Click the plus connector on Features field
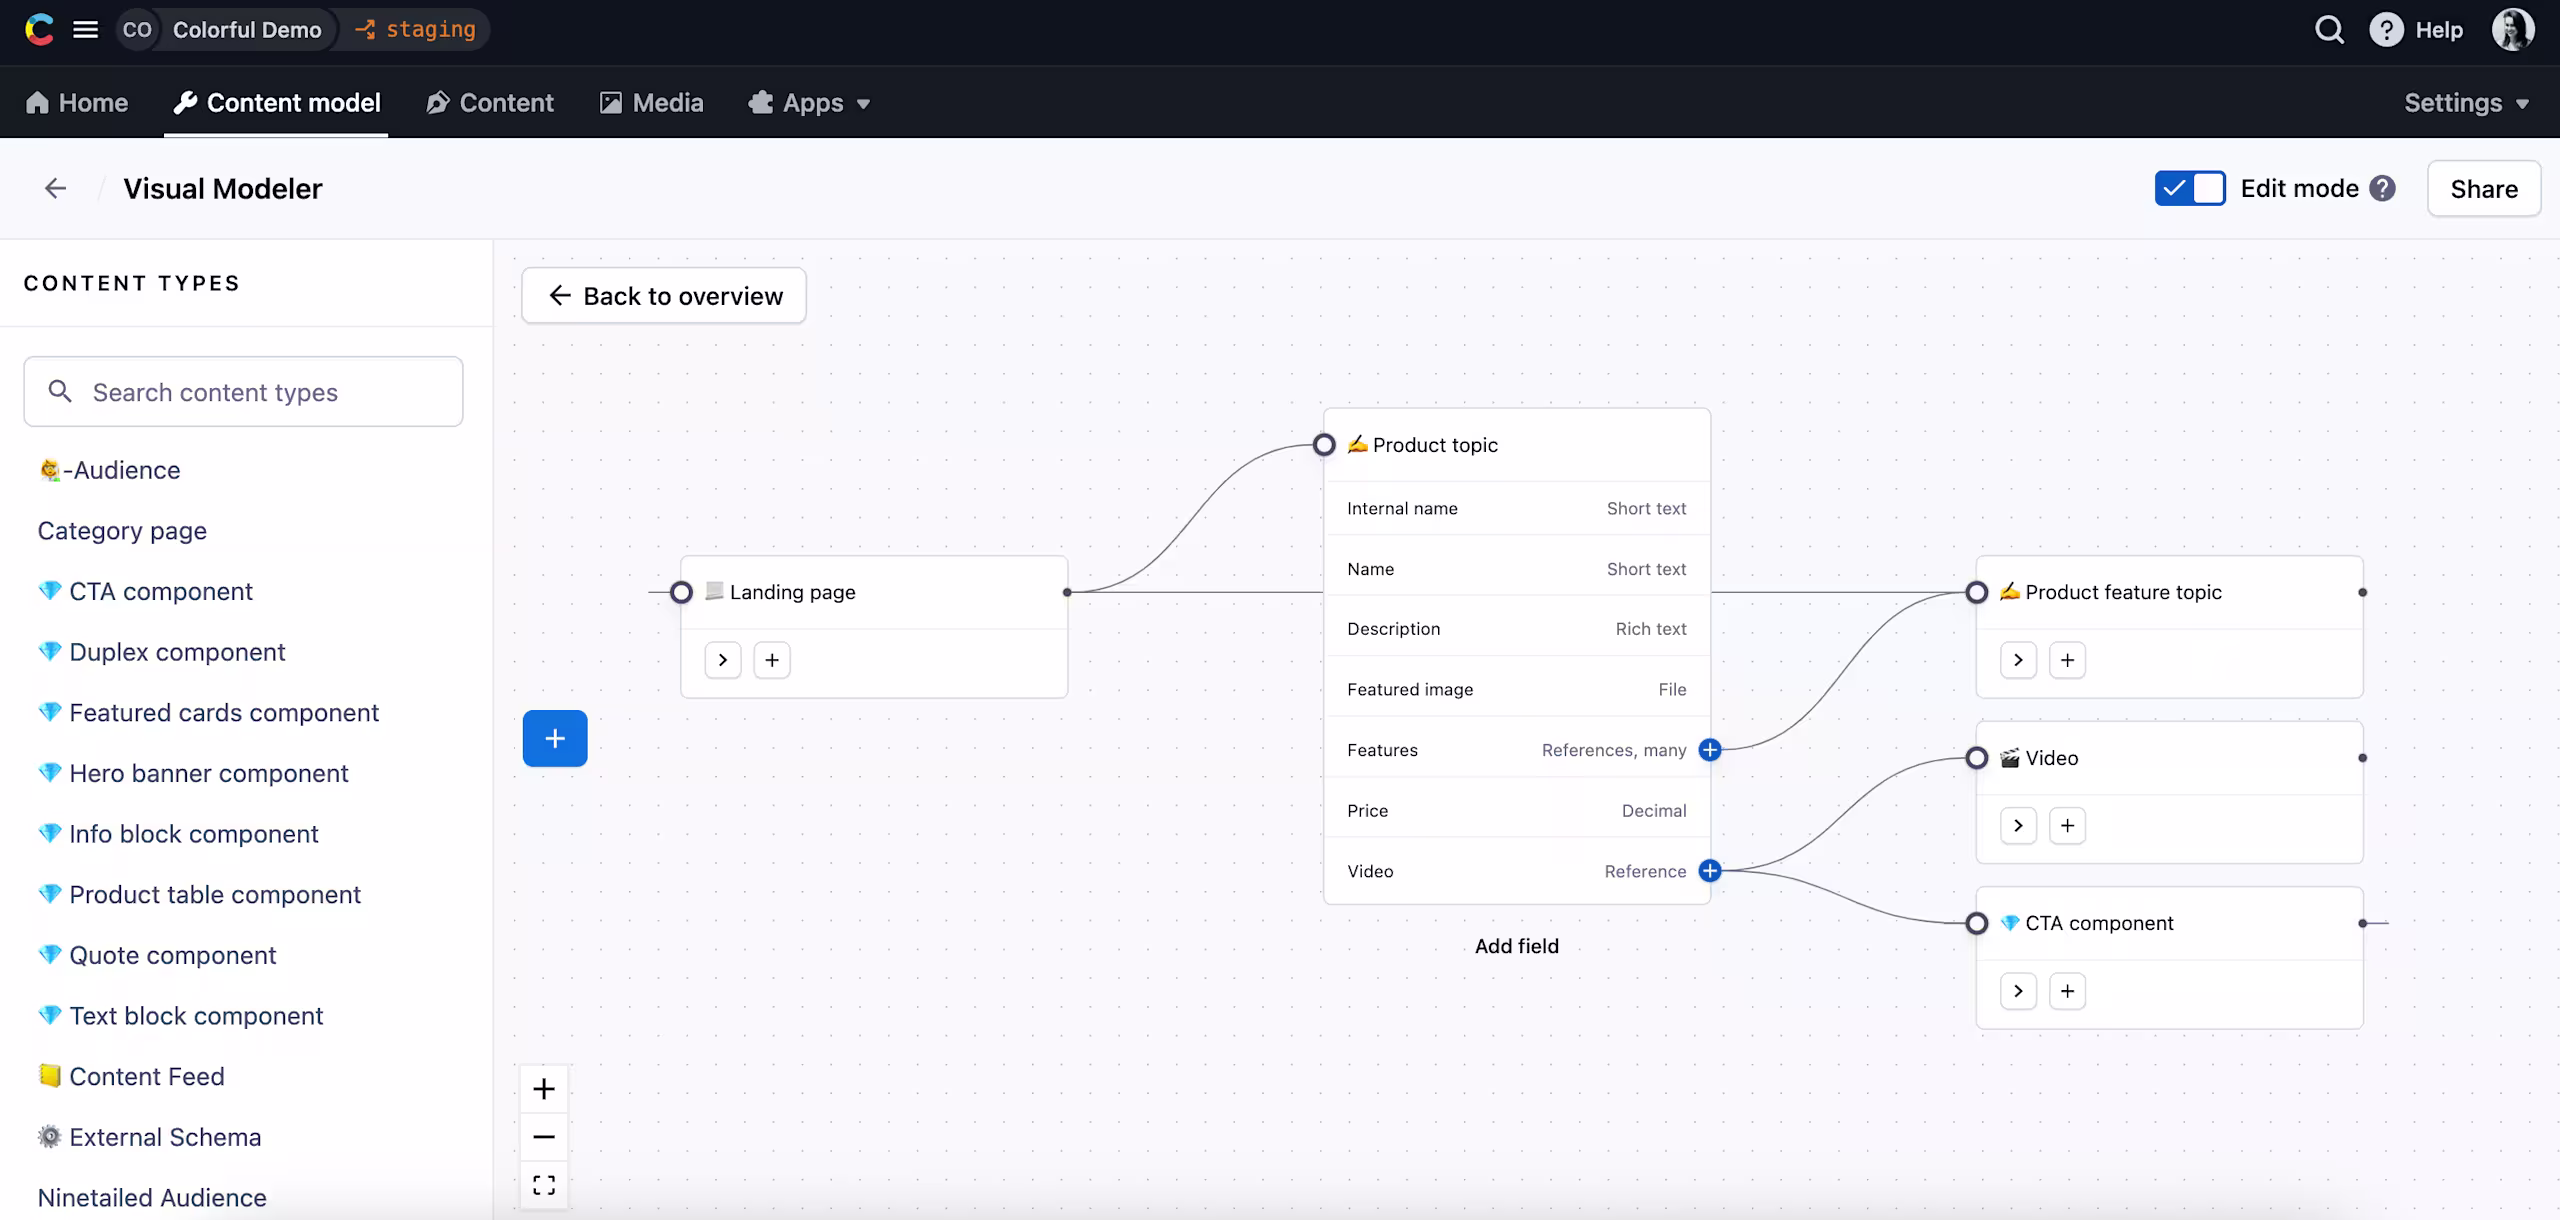Image resolution: width=2560 pixels, height=1220 pixels. (x=1710, y=750)
